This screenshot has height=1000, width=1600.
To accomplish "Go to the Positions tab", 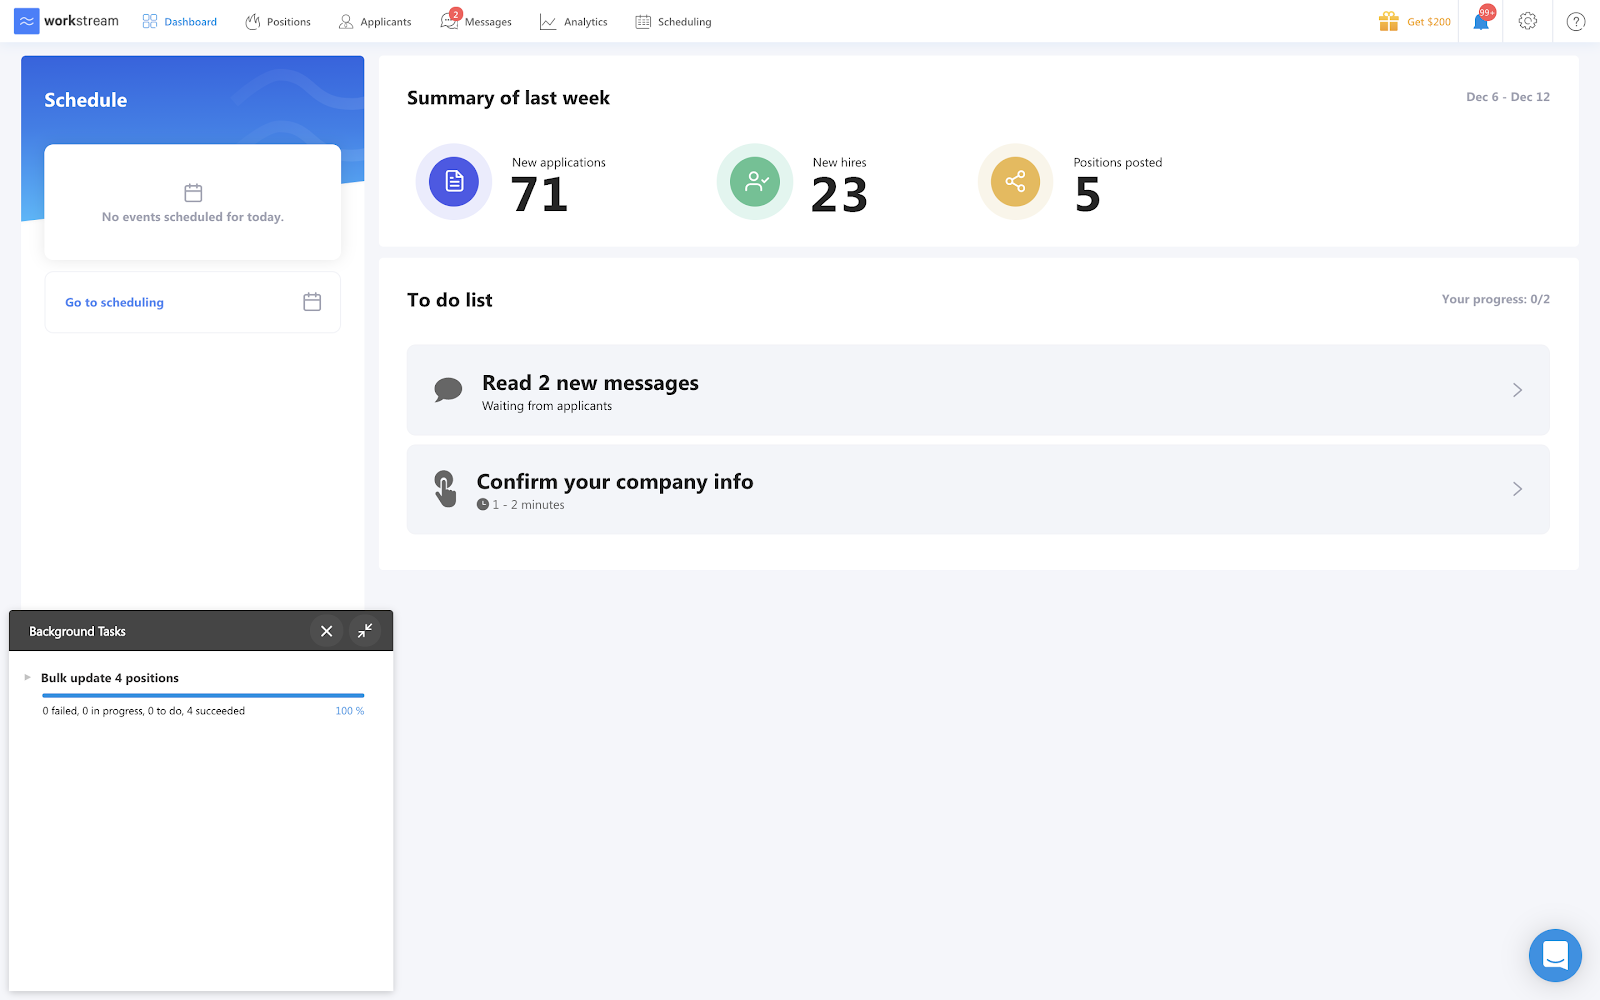I will click(278, 21).
